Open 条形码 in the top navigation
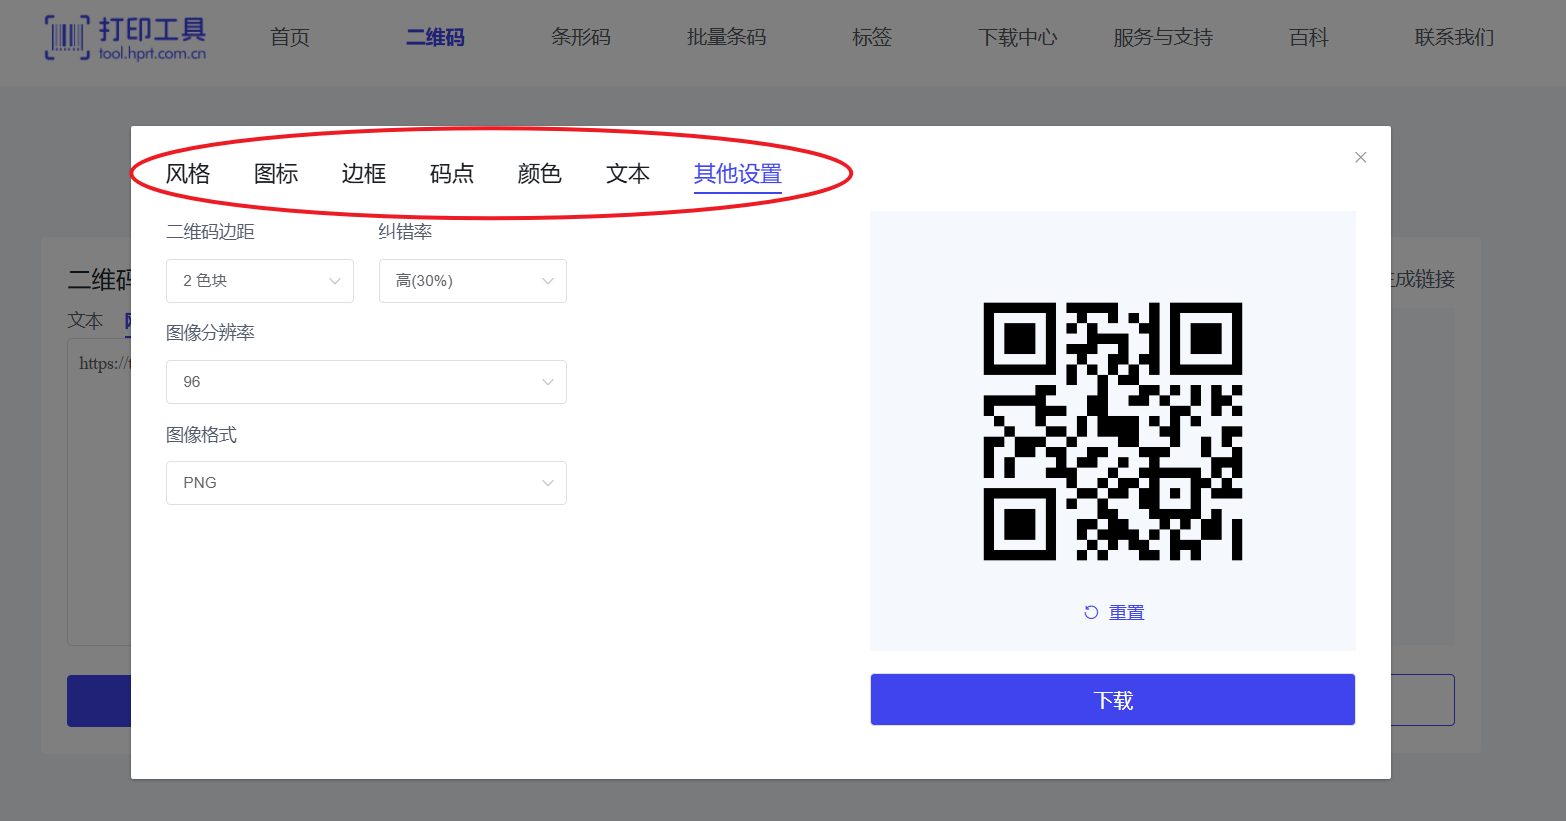 pyautogui.click(x=581, y=38)
